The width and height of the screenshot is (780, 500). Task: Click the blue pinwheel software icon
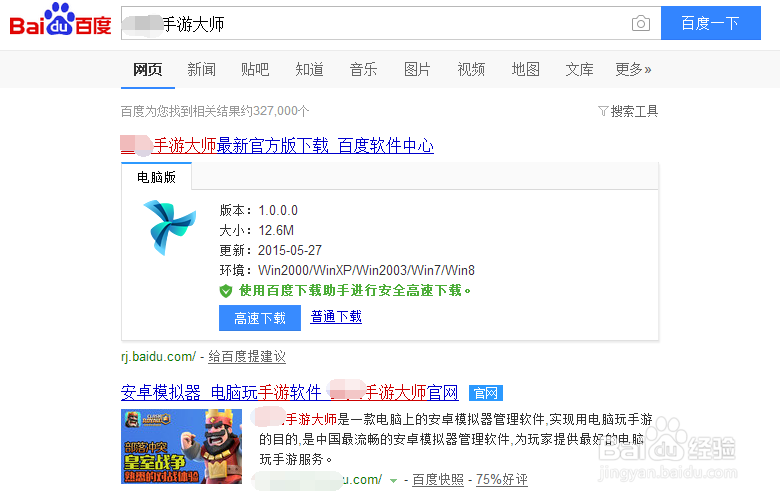click(x=169, y=227)
